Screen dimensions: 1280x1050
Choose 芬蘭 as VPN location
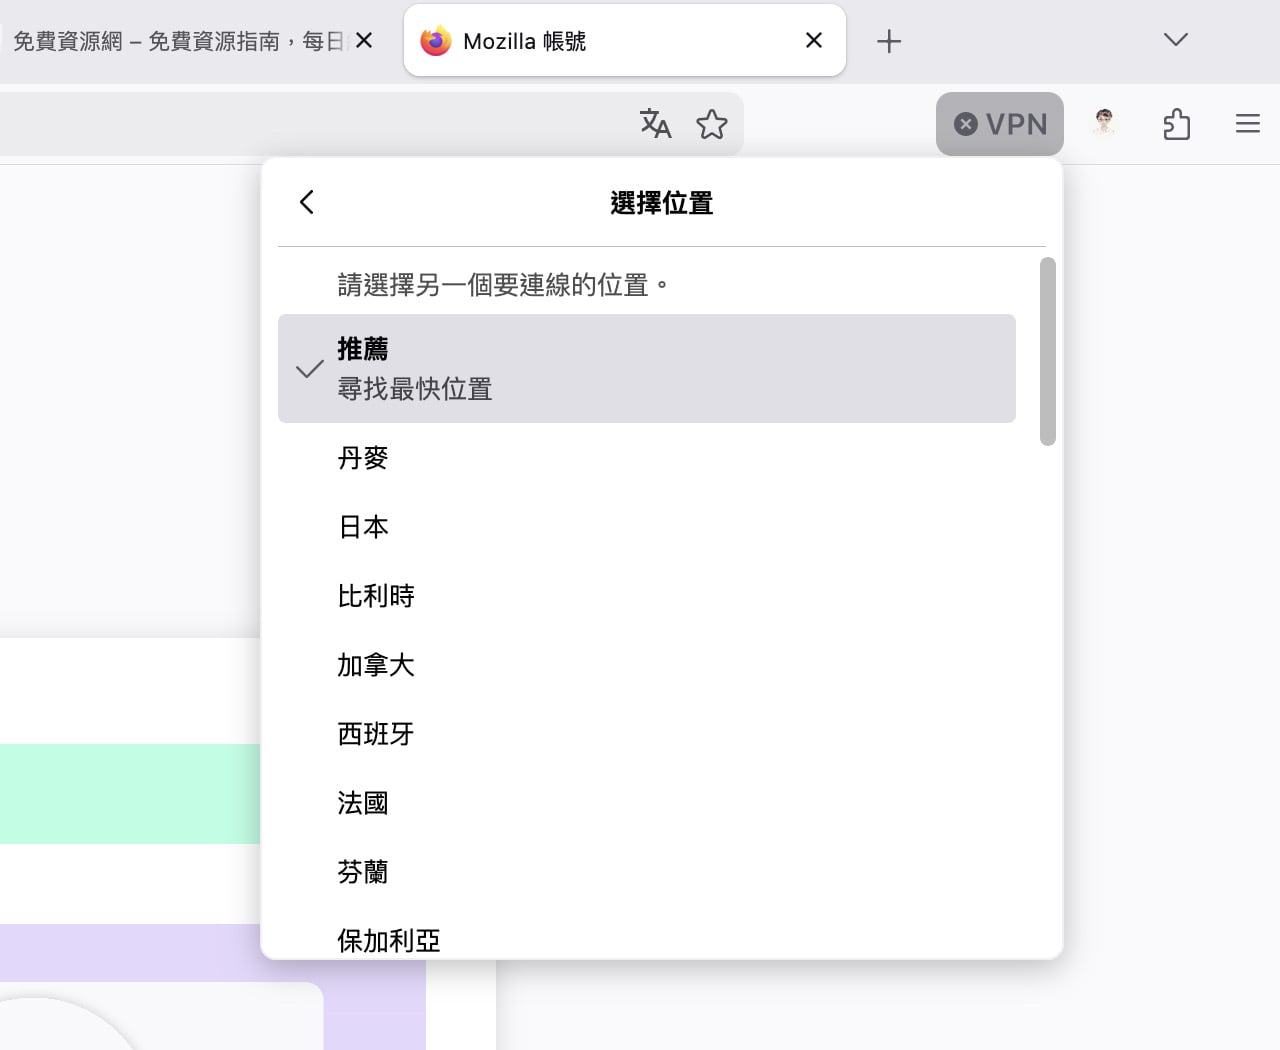pos(647,872)
